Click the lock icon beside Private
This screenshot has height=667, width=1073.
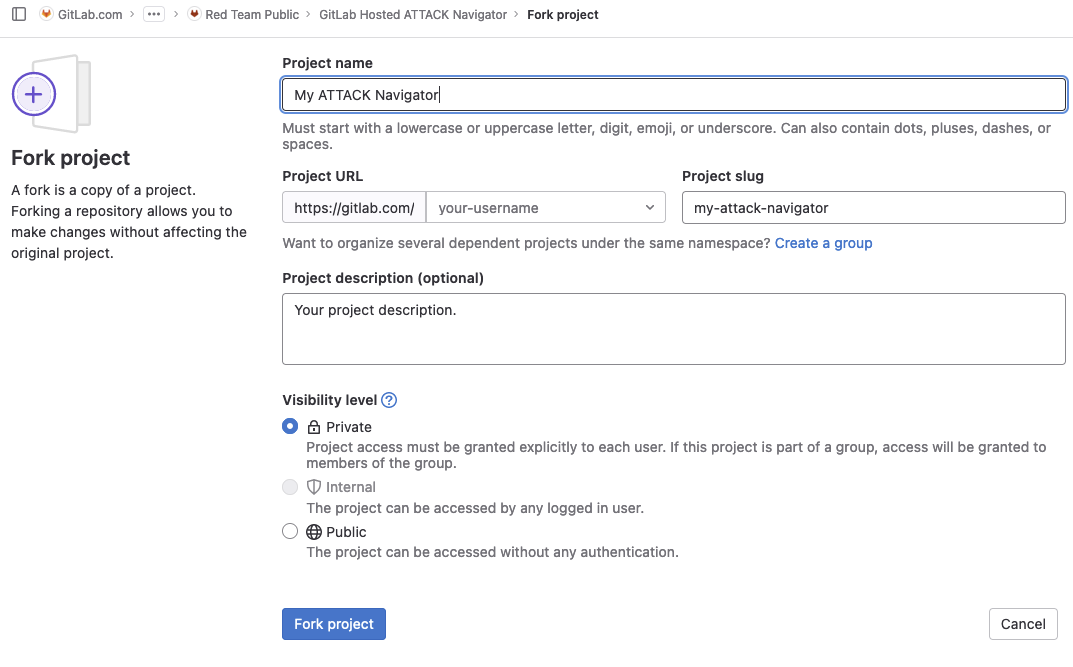coord(312,426)
